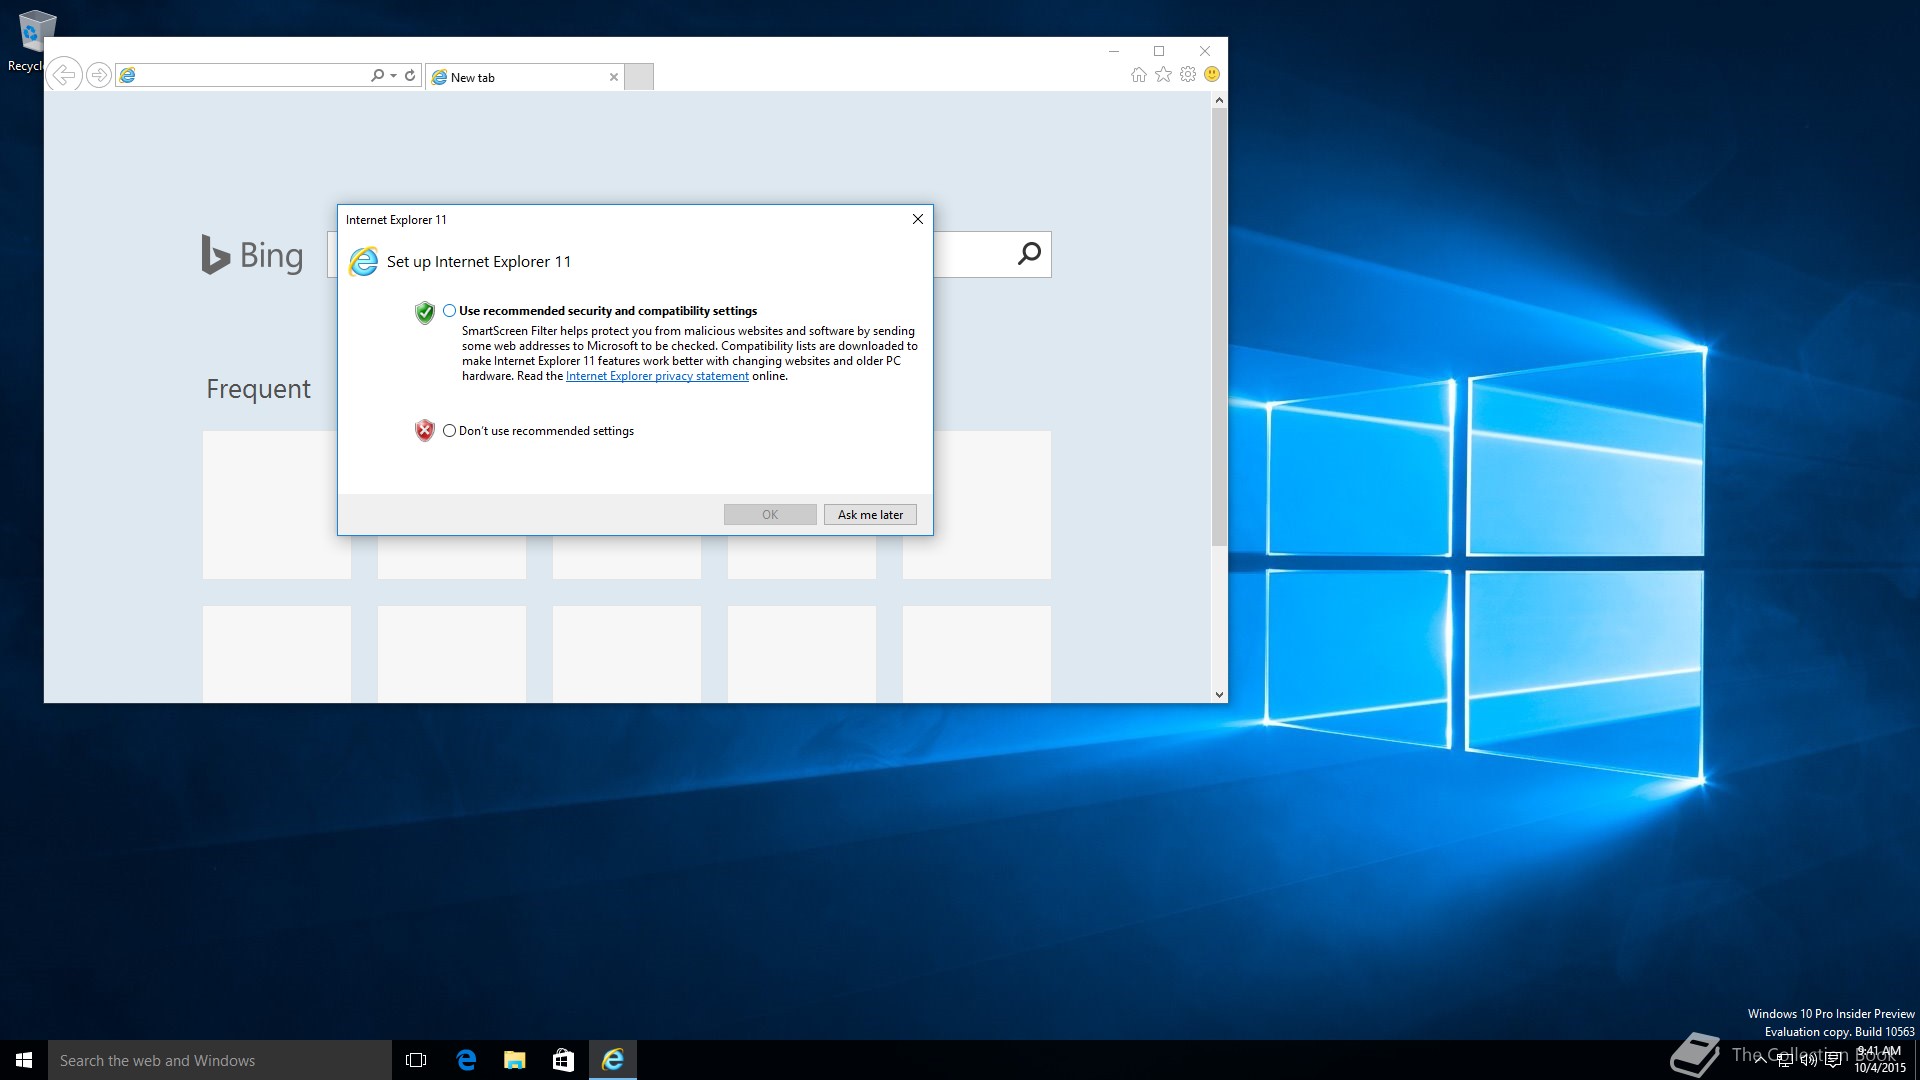Click Search the web and Windows box
Screen dimensions: 1920x1080
220,1060
